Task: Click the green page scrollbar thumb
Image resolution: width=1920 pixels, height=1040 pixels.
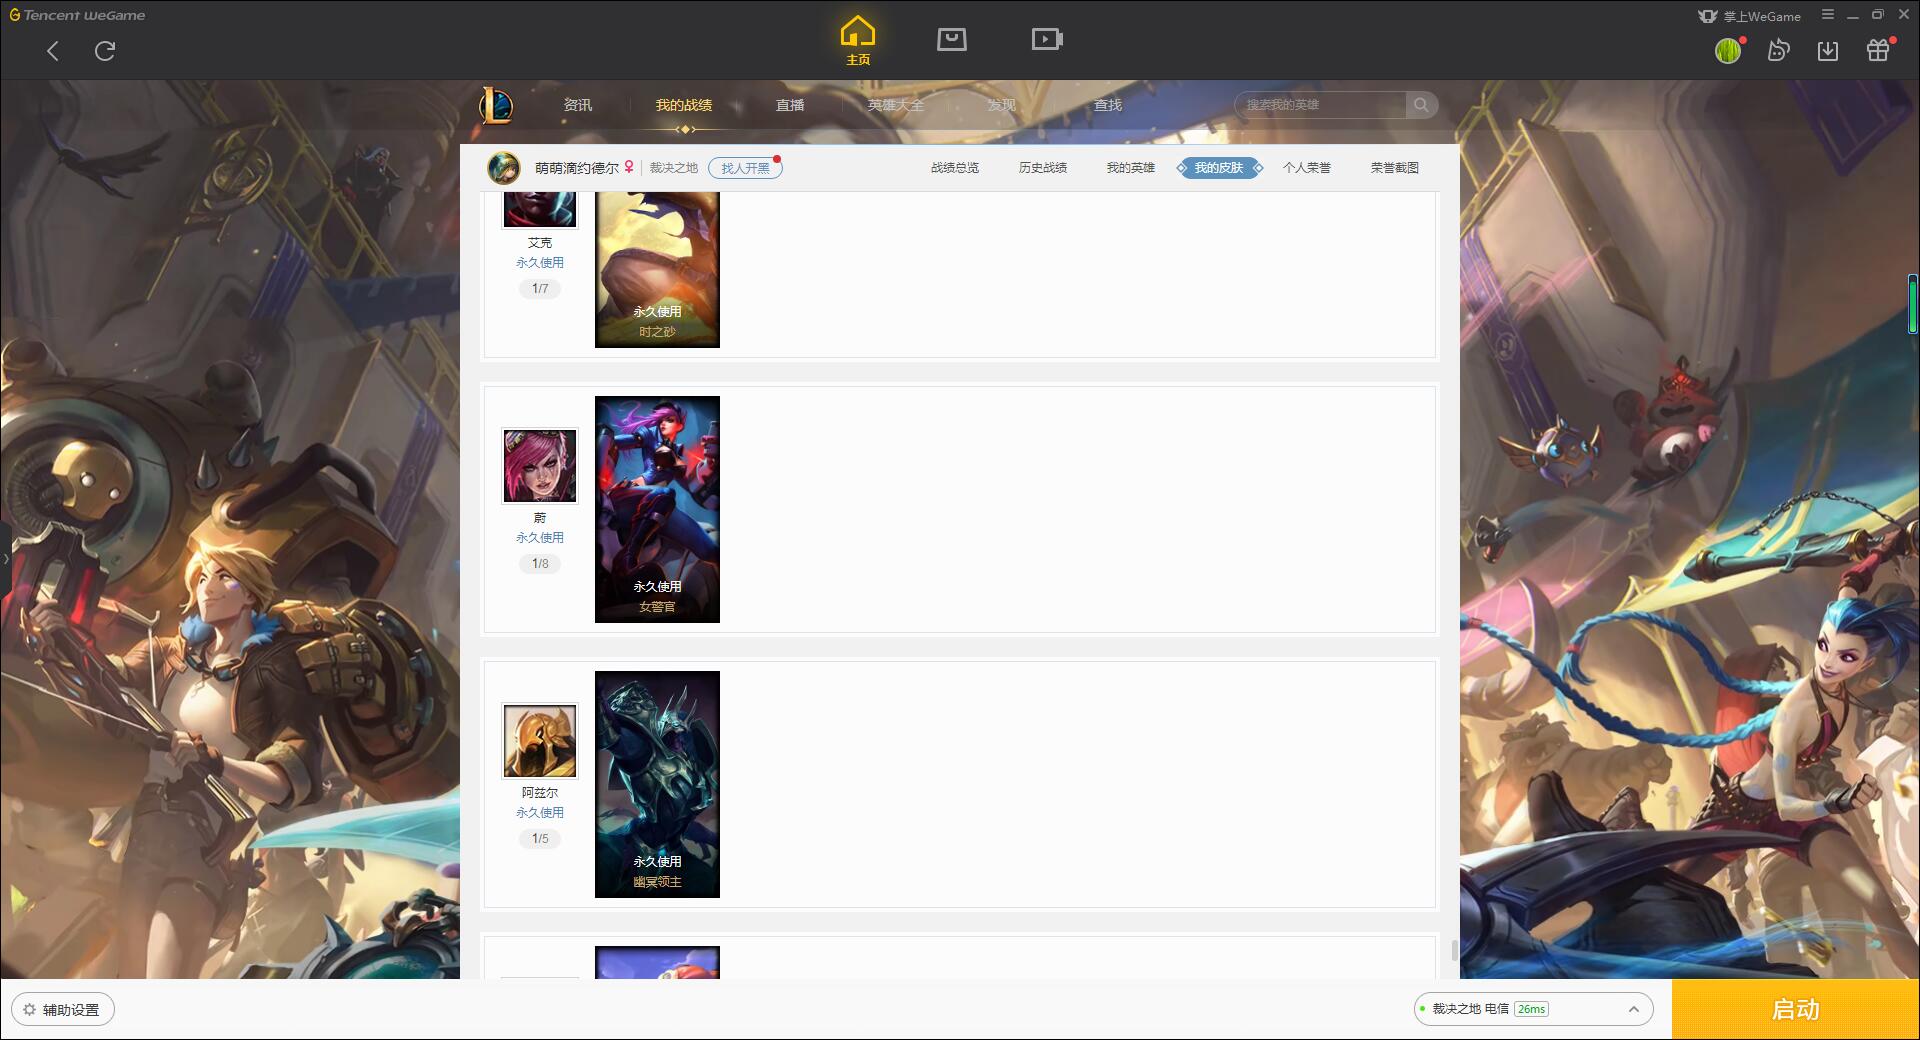Action: point(1913,303)
